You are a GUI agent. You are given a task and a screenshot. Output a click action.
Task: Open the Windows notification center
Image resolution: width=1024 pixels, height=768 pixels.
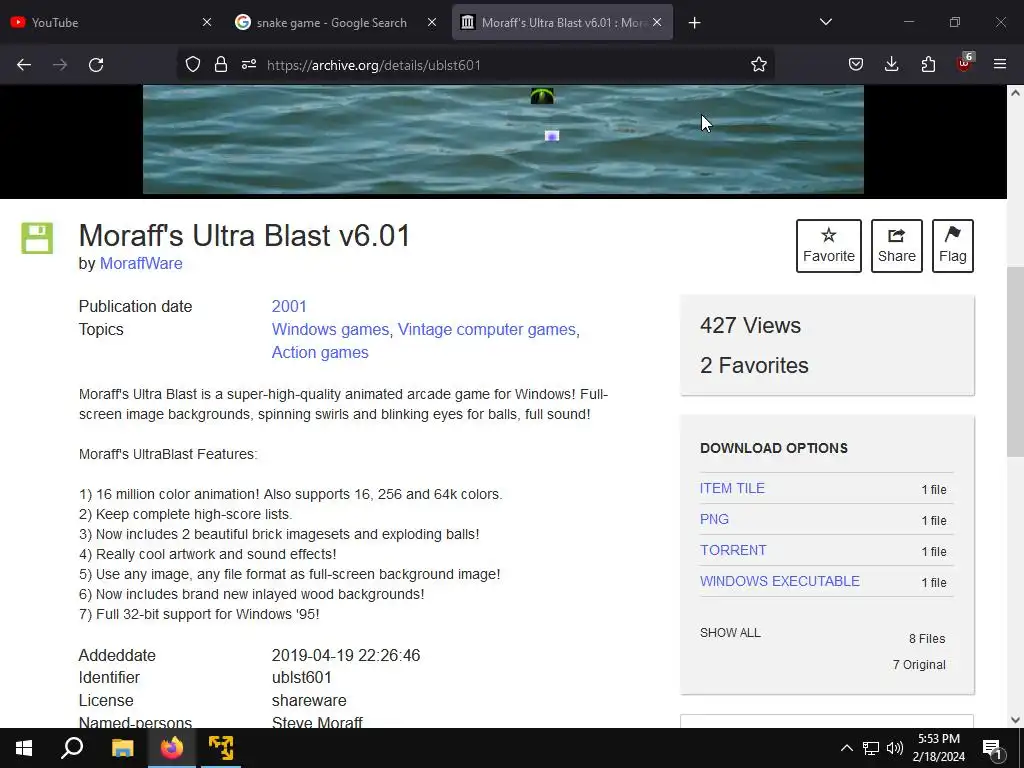tap(992, 748)
